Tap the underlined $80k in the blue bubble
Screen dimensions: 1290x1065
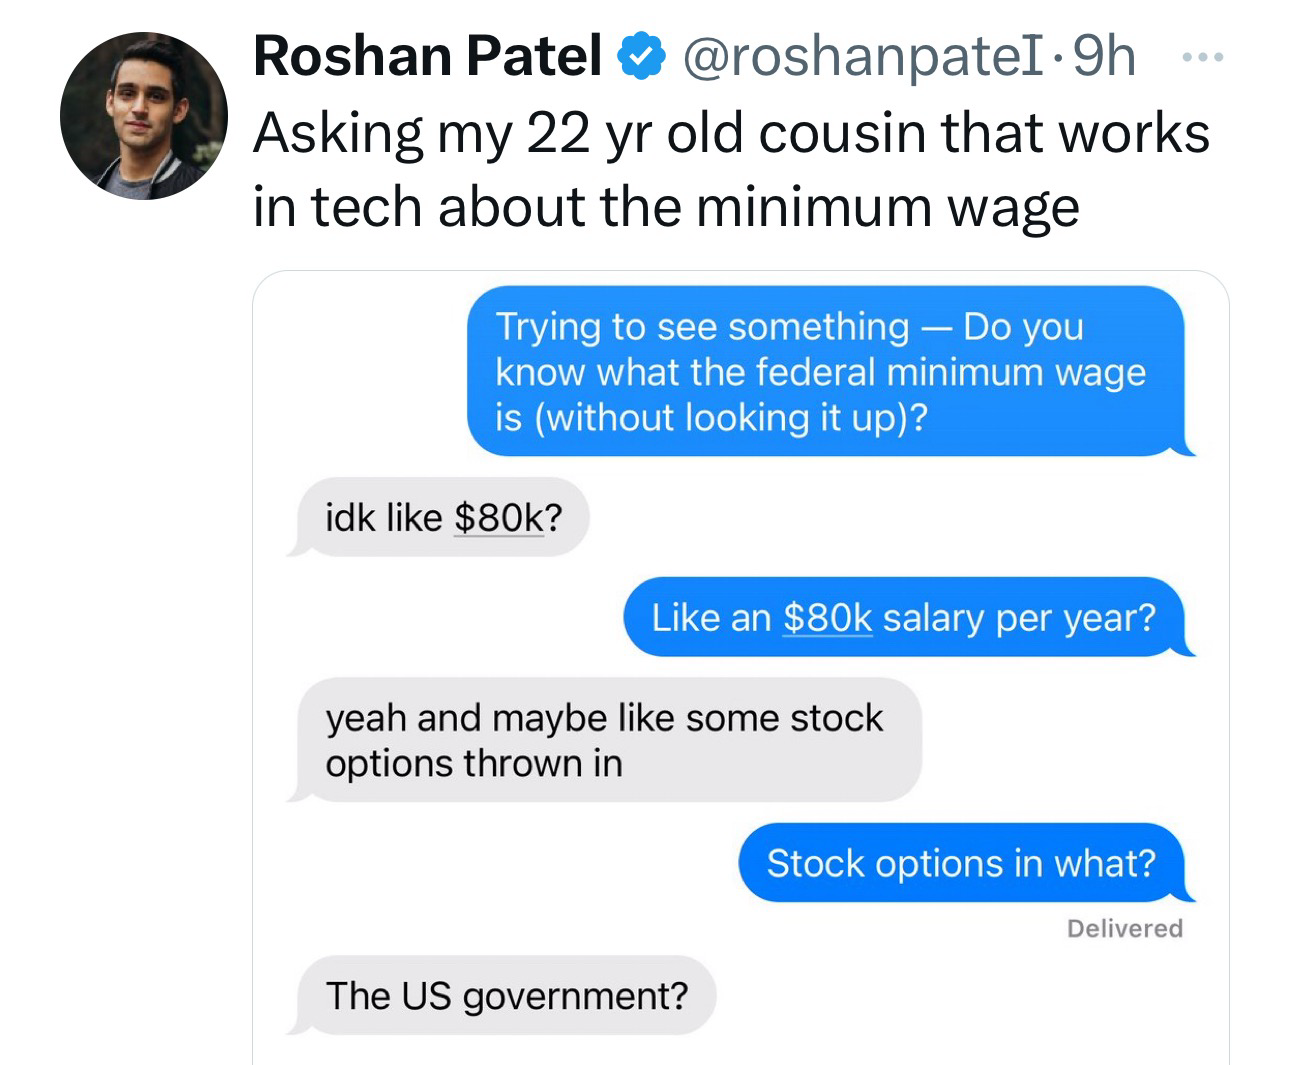(827, 617)
